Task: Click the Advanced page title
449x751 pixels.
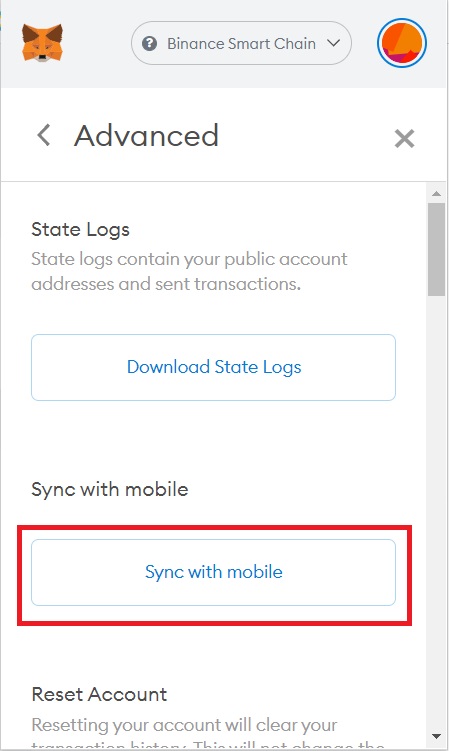Action: (x=146, y=136)
